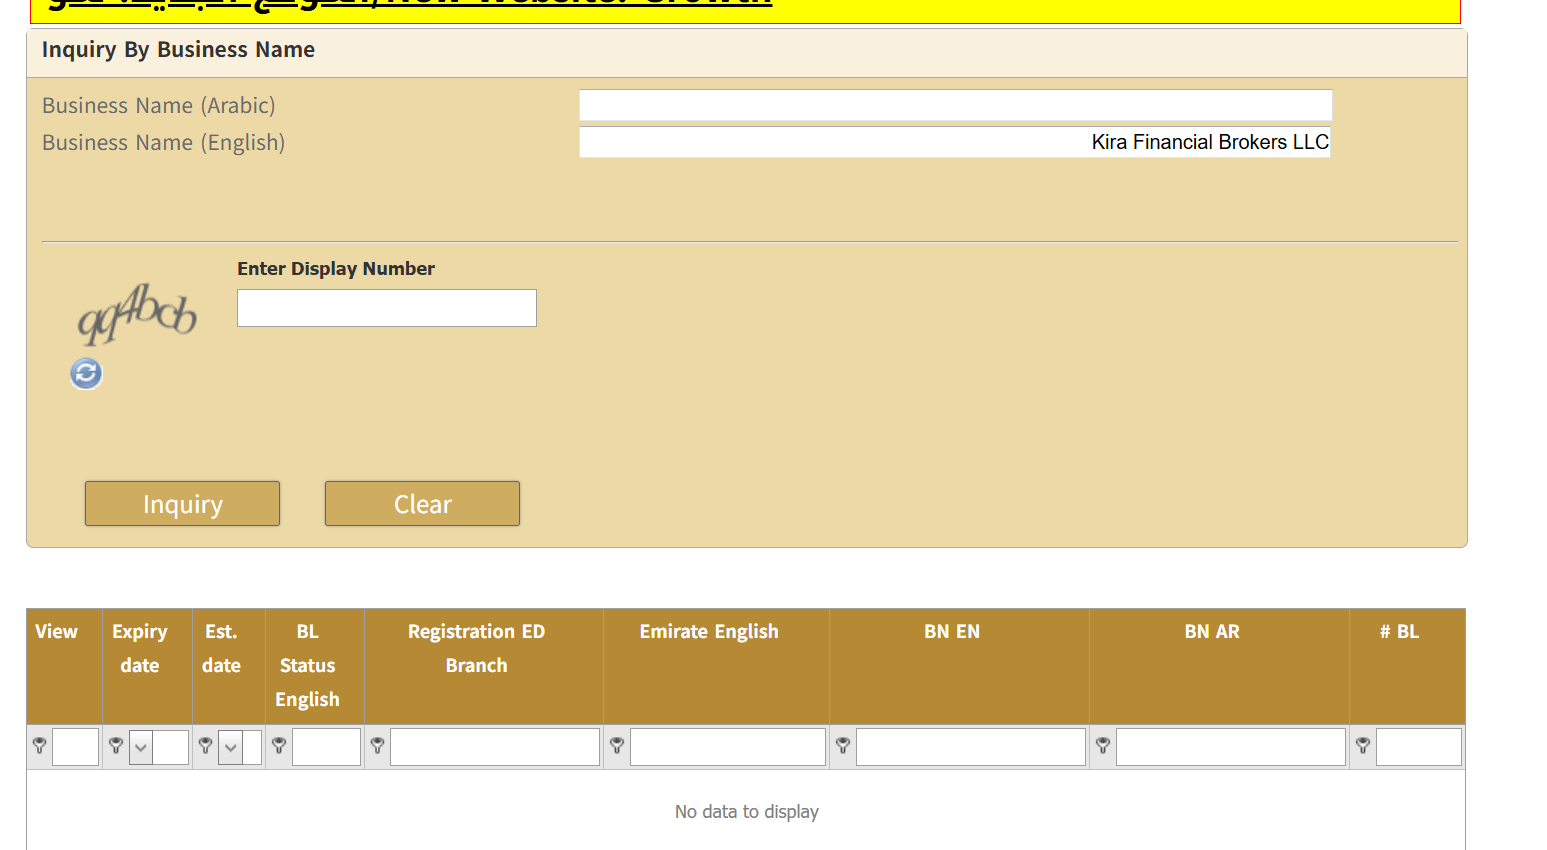Screen dimensions: 1547x850
Task: Expand Est. date filter dropdown arrow
Action: click(x=231, y=747)
